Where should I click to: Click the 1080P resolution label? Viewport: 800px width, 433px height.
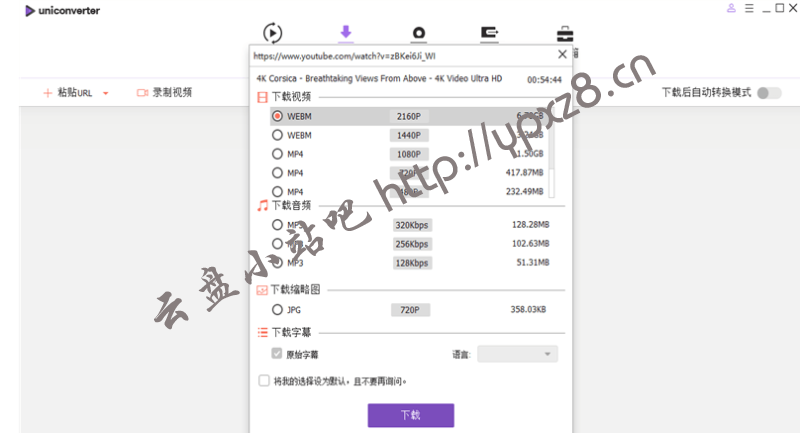(409, 154)
